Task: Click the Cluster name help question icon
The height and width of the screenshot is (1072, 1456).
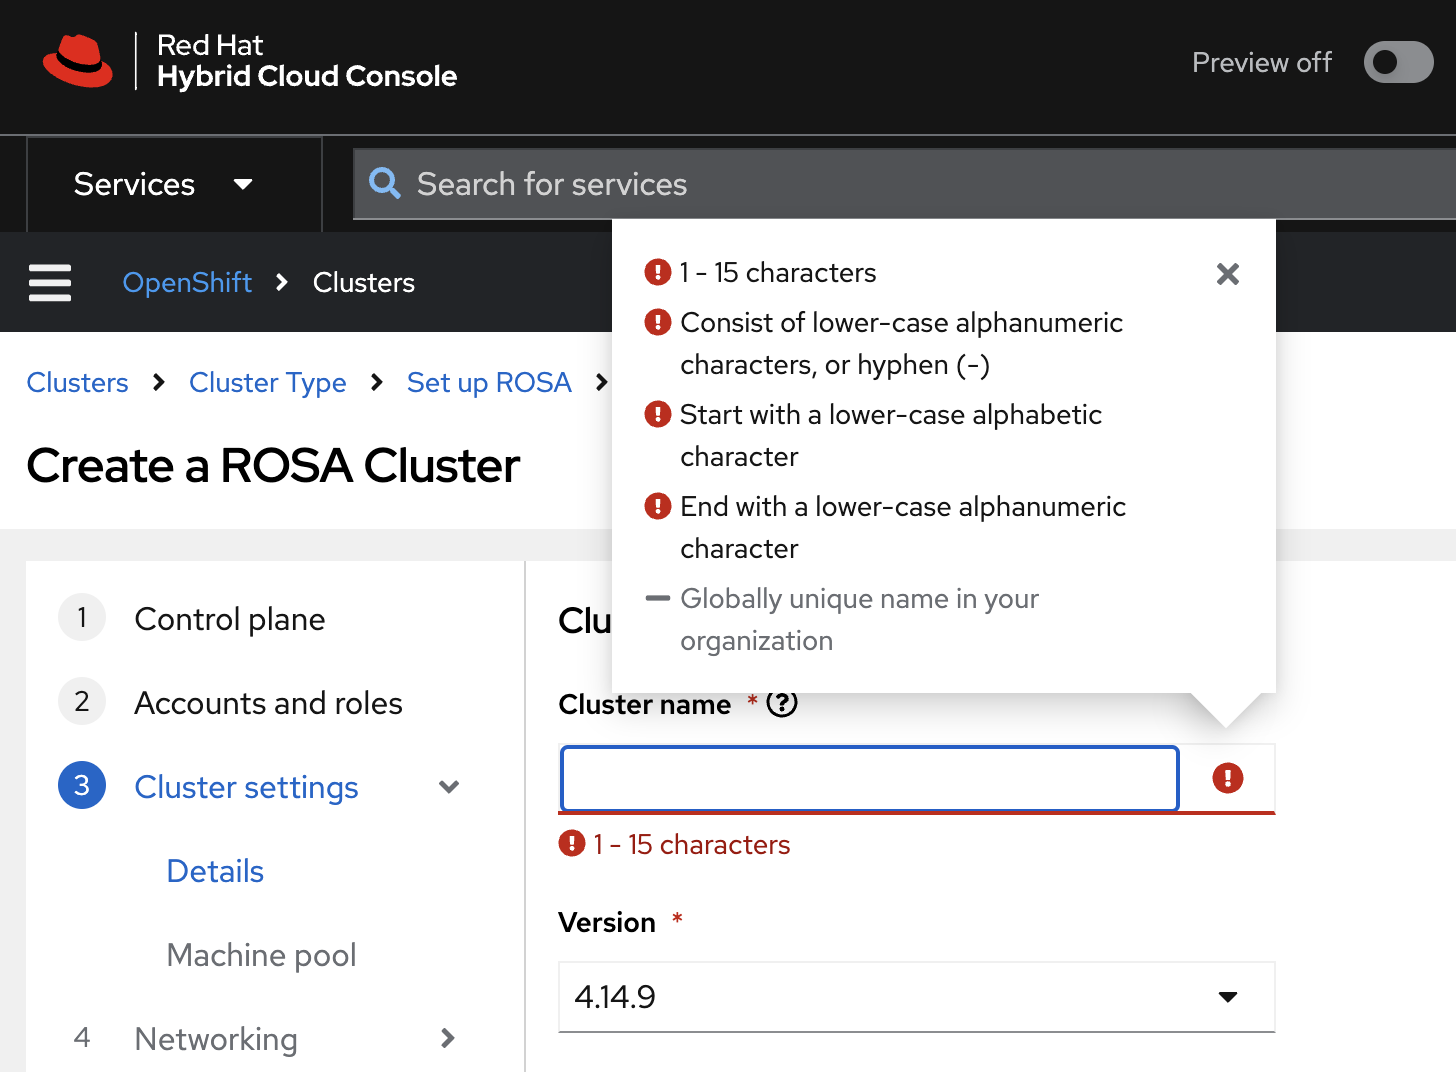Action: [x=782, y=704]
